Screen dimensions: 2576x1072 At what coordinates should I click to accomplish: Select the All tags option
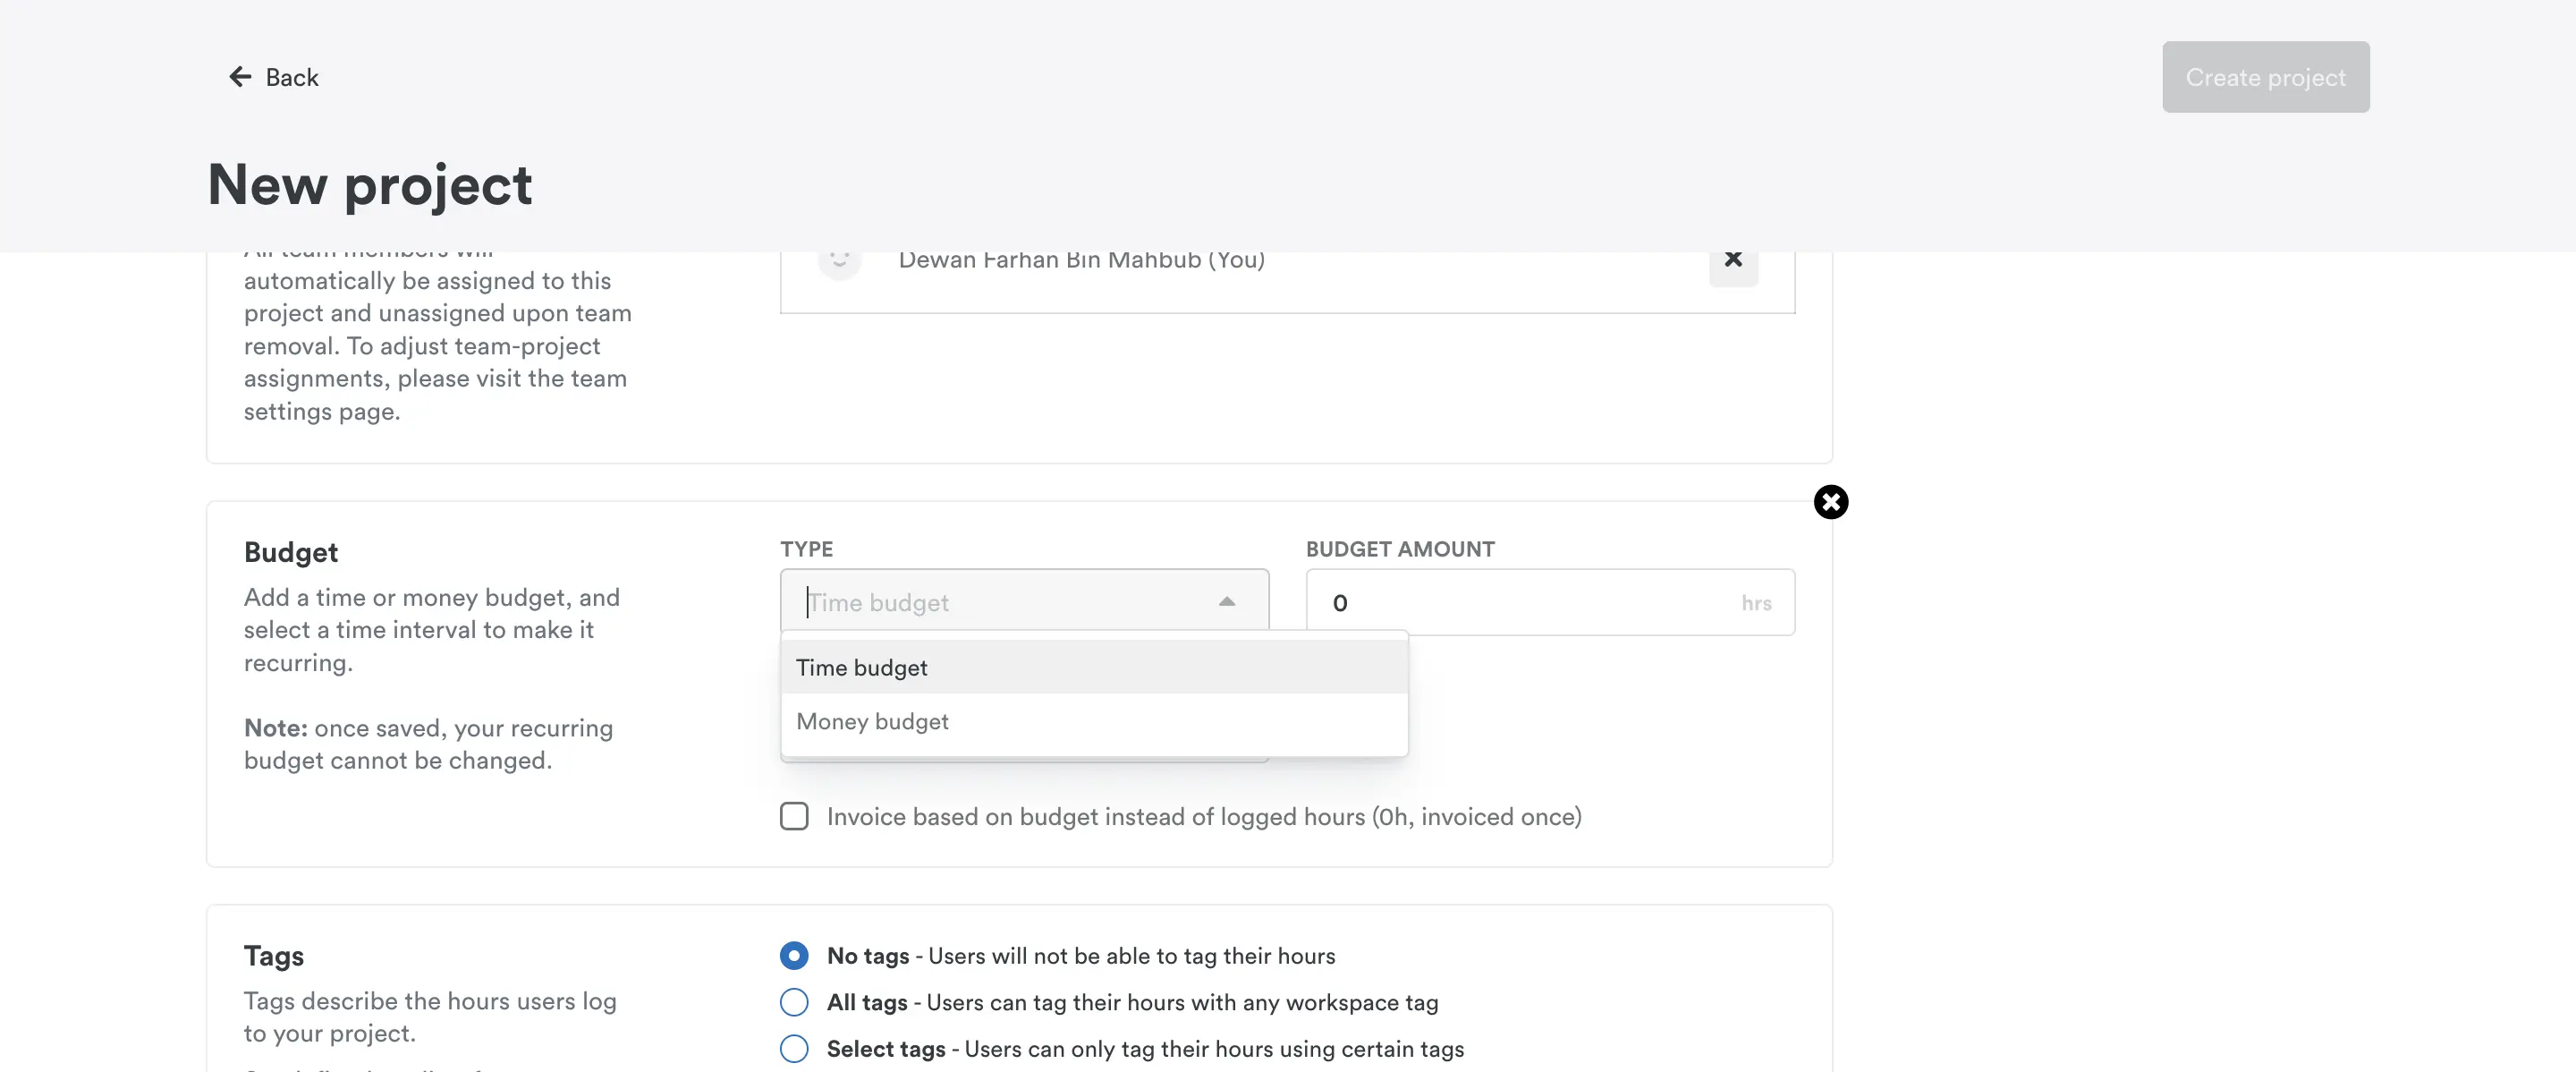[x=793, y=1002]
